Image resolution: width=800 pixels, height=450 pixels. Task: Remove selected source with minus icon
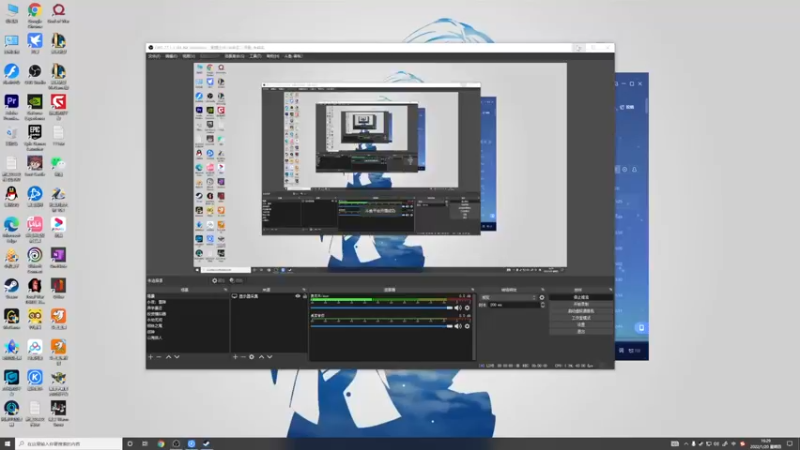(x=243, y=357)
